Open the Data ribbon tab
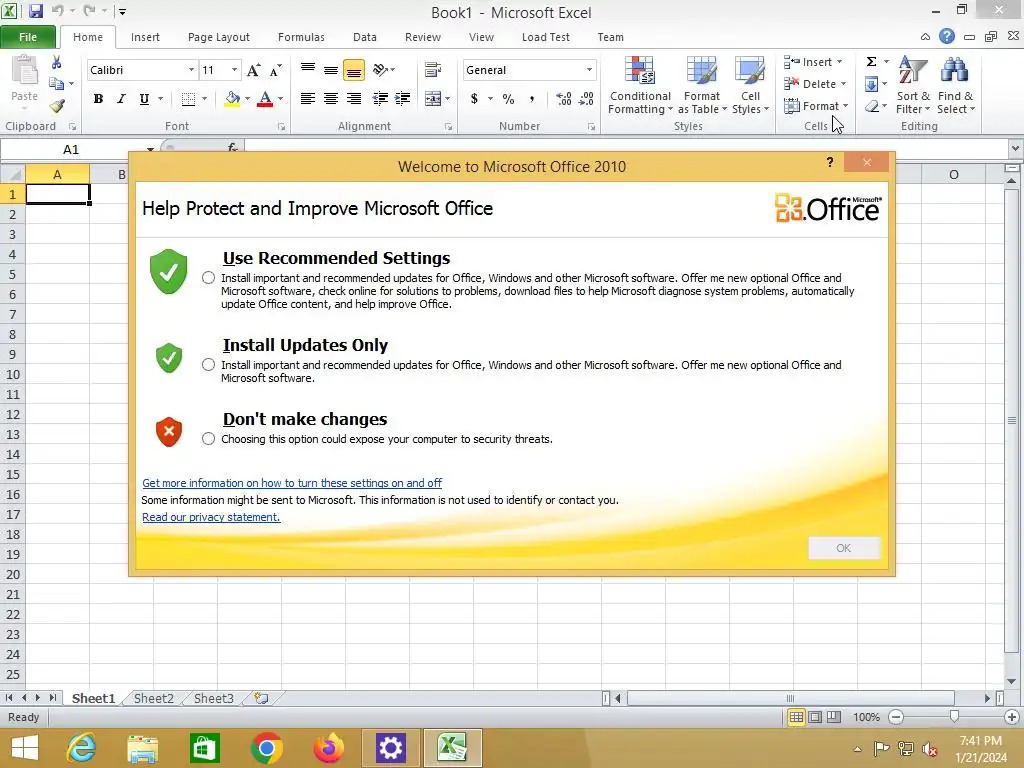 [364, 37]
